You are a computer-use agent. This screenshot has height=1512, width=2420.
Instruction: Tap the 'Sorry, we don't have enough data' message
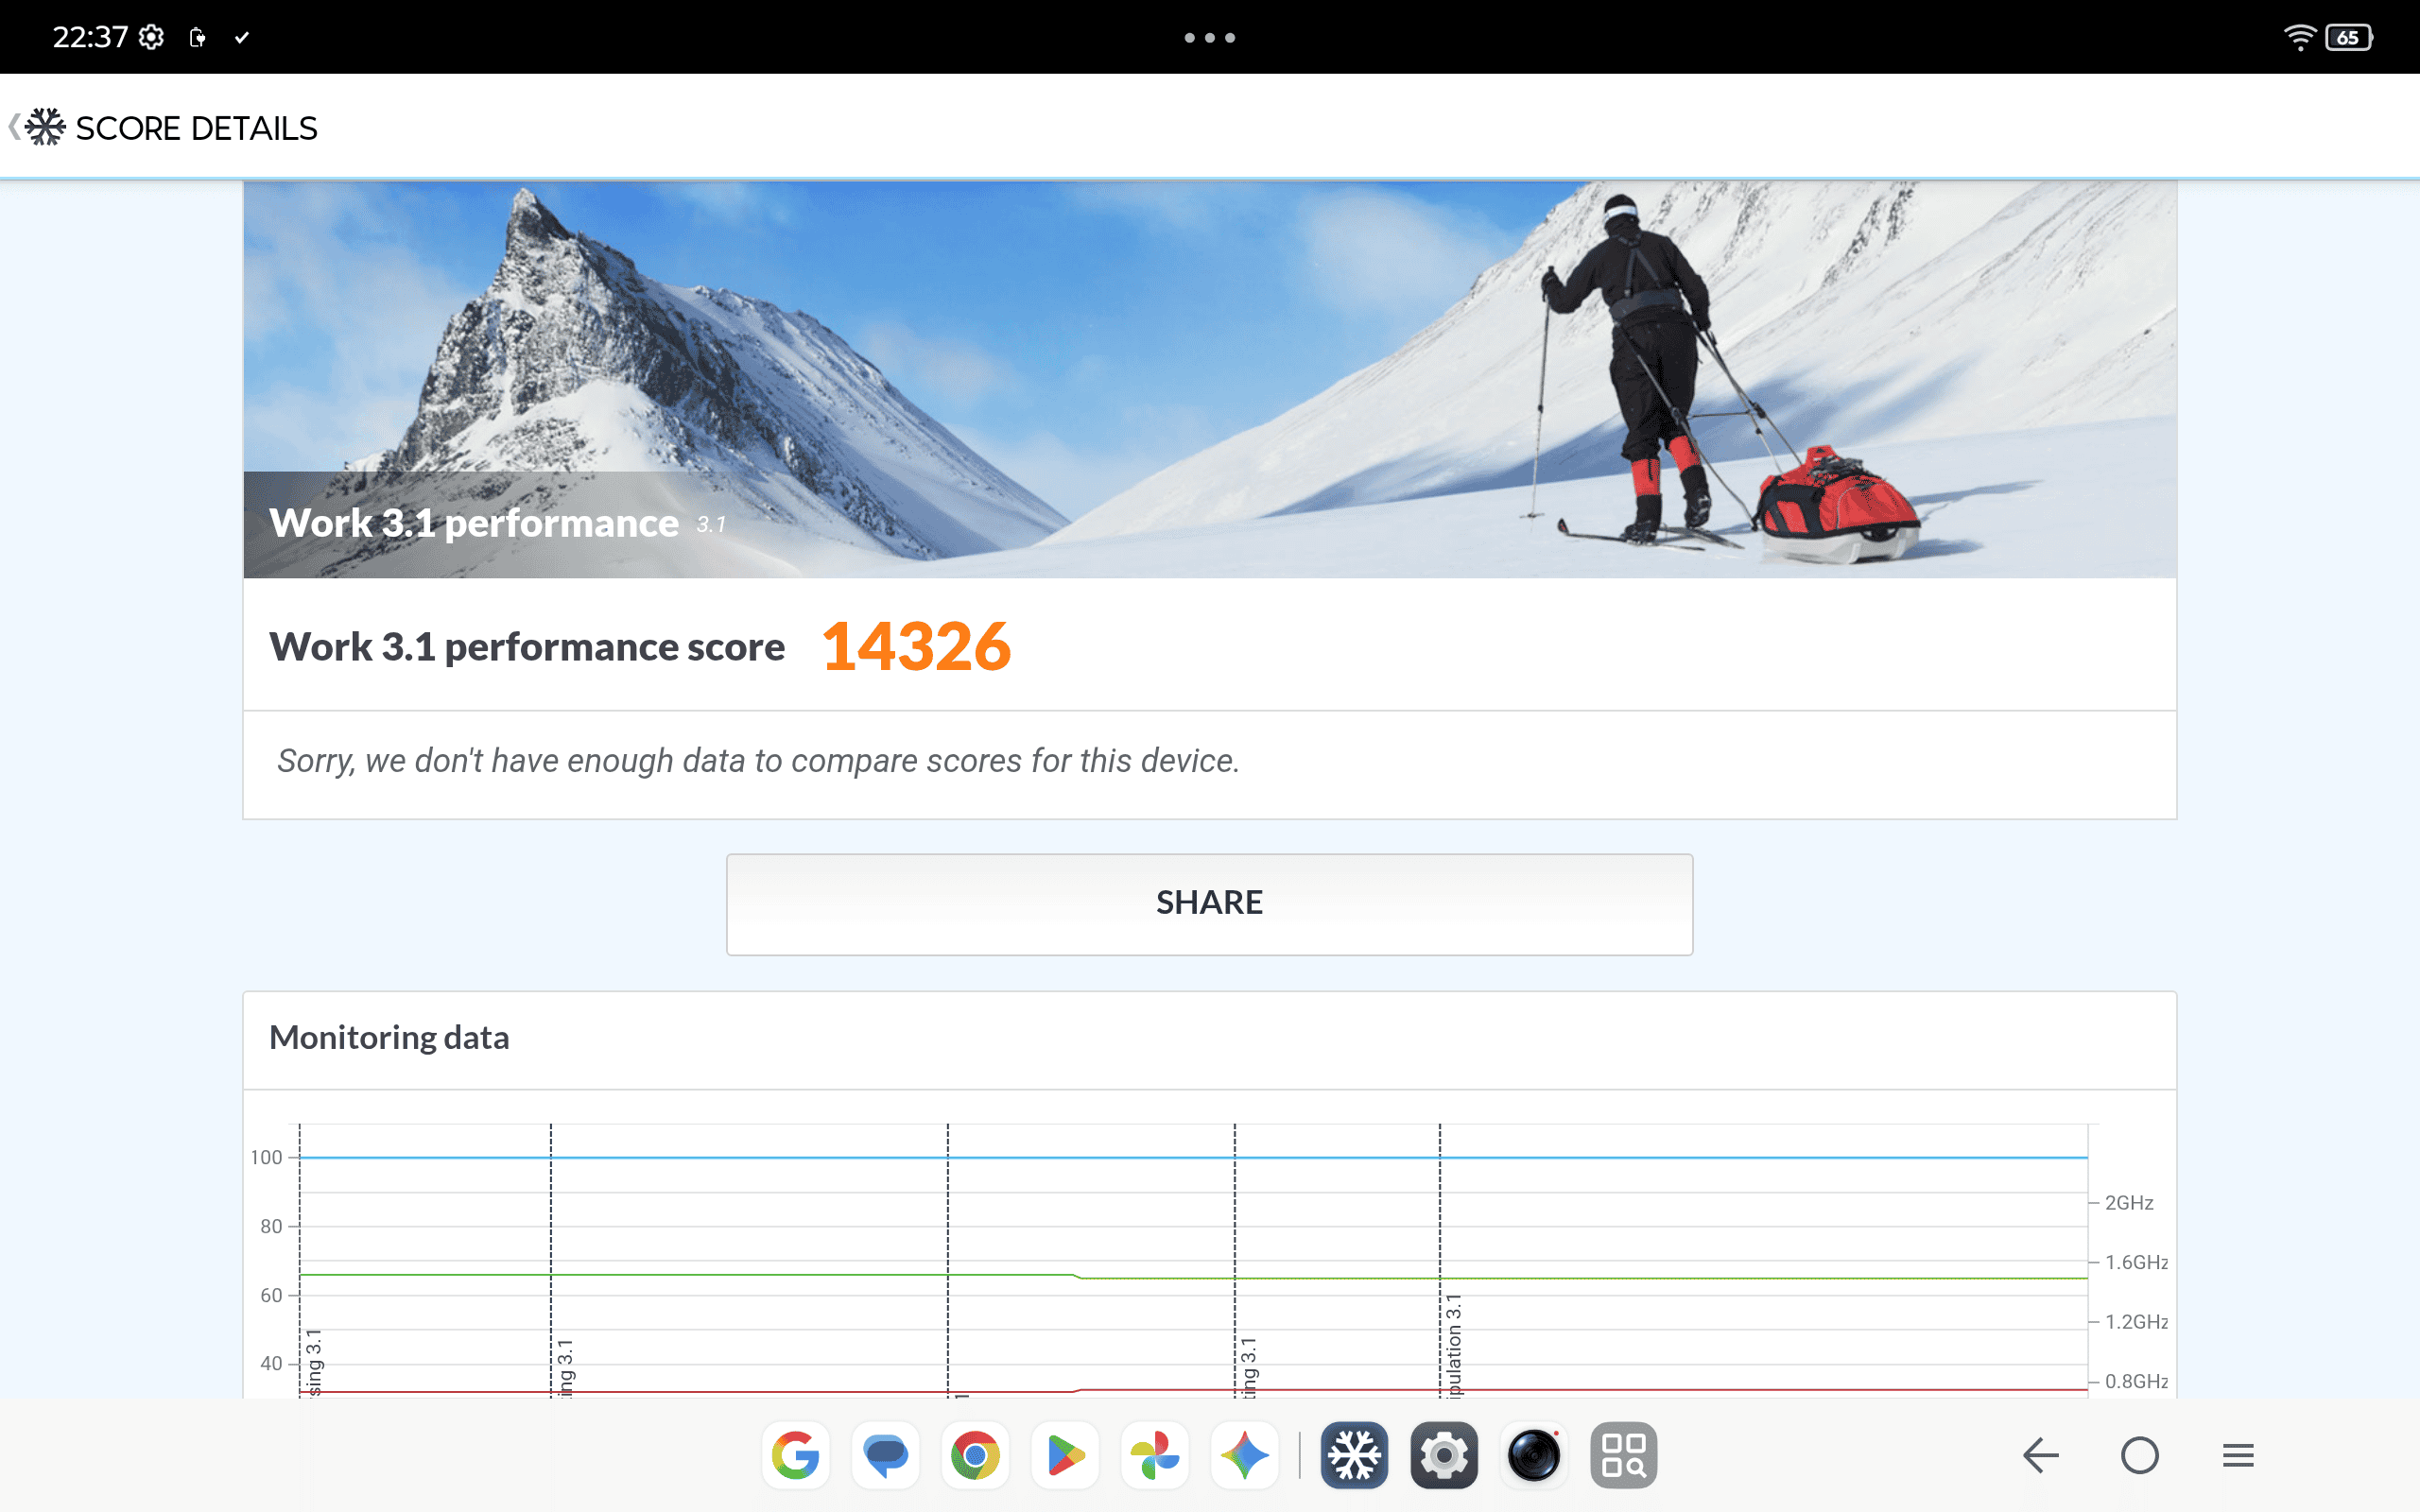click(x=758, y=760)
